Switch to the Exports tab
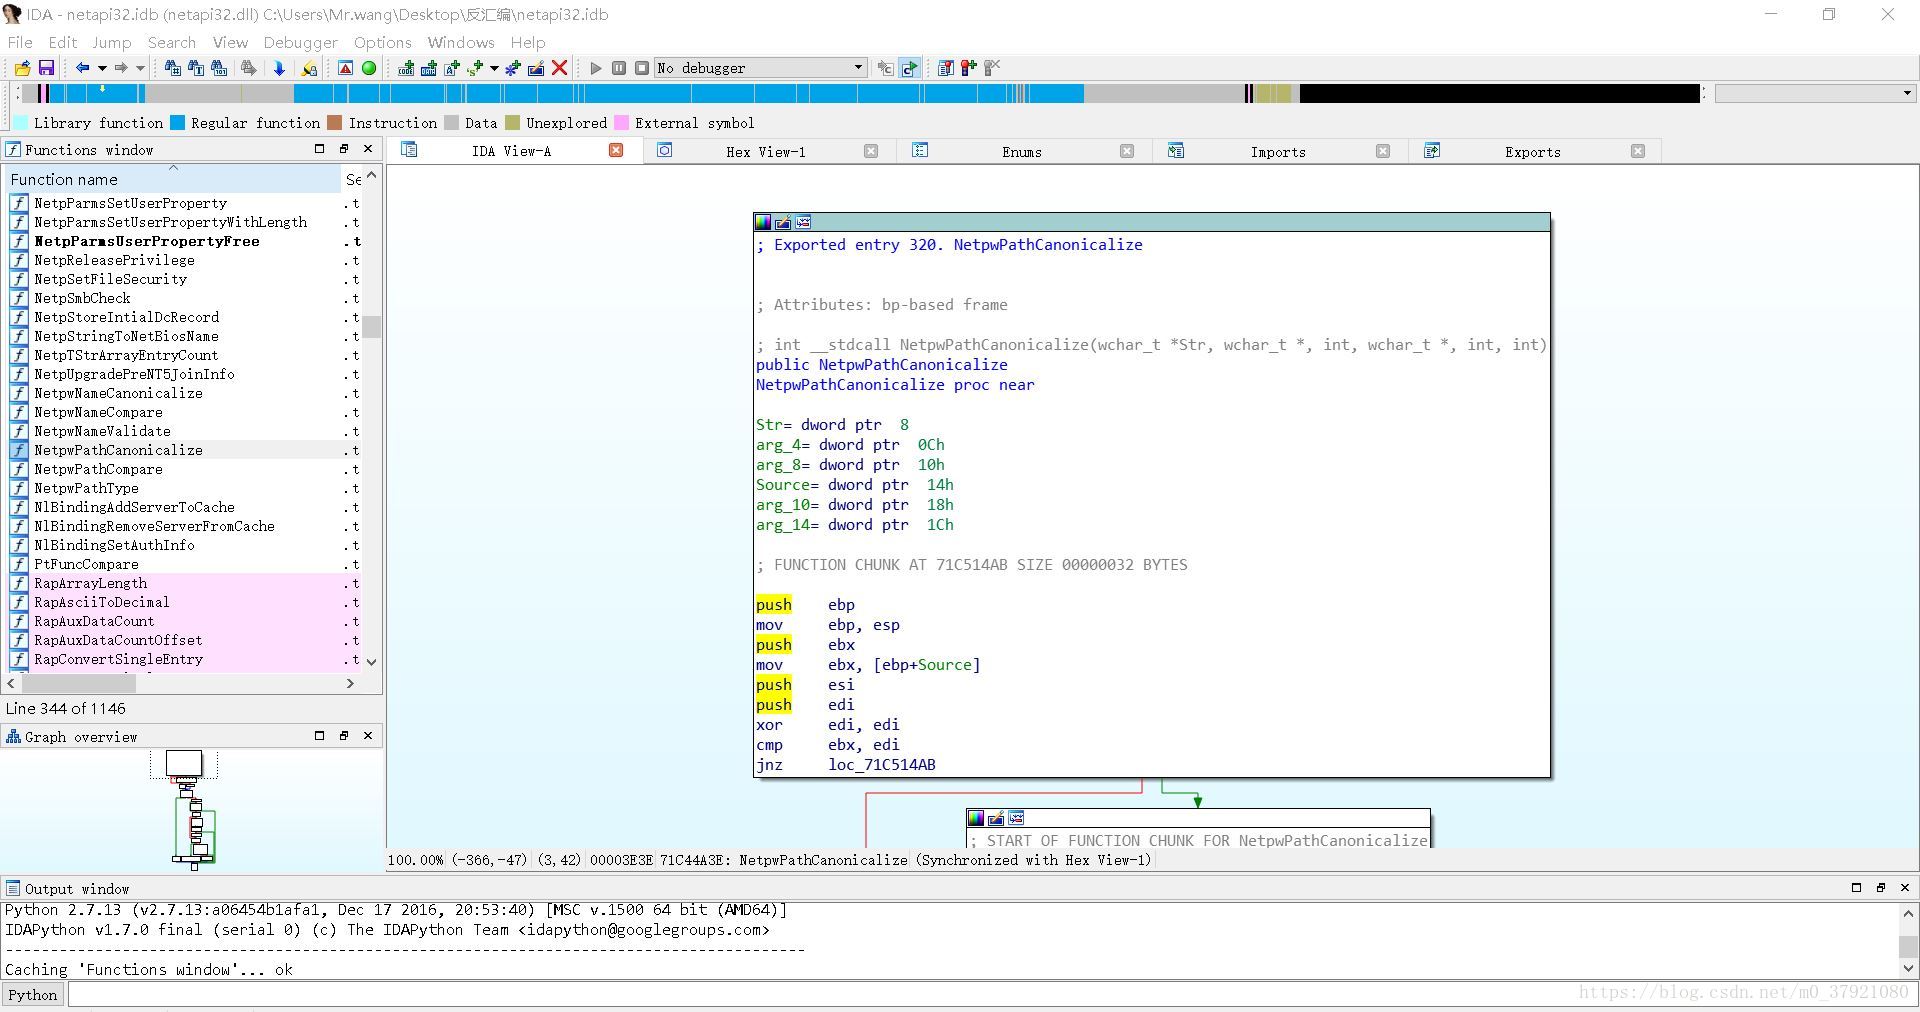 coord(1532,151)
